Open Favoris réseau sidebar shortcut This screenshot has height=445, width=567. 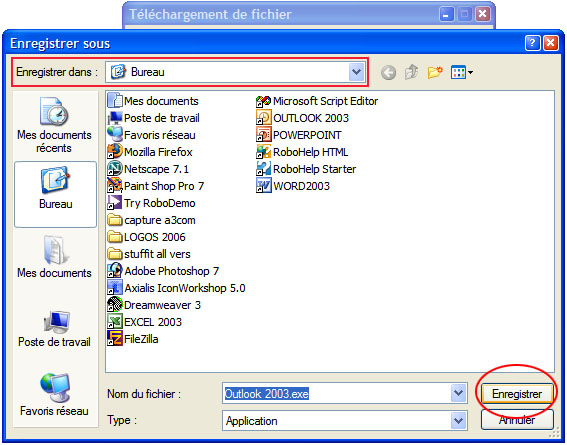point(55,394)
